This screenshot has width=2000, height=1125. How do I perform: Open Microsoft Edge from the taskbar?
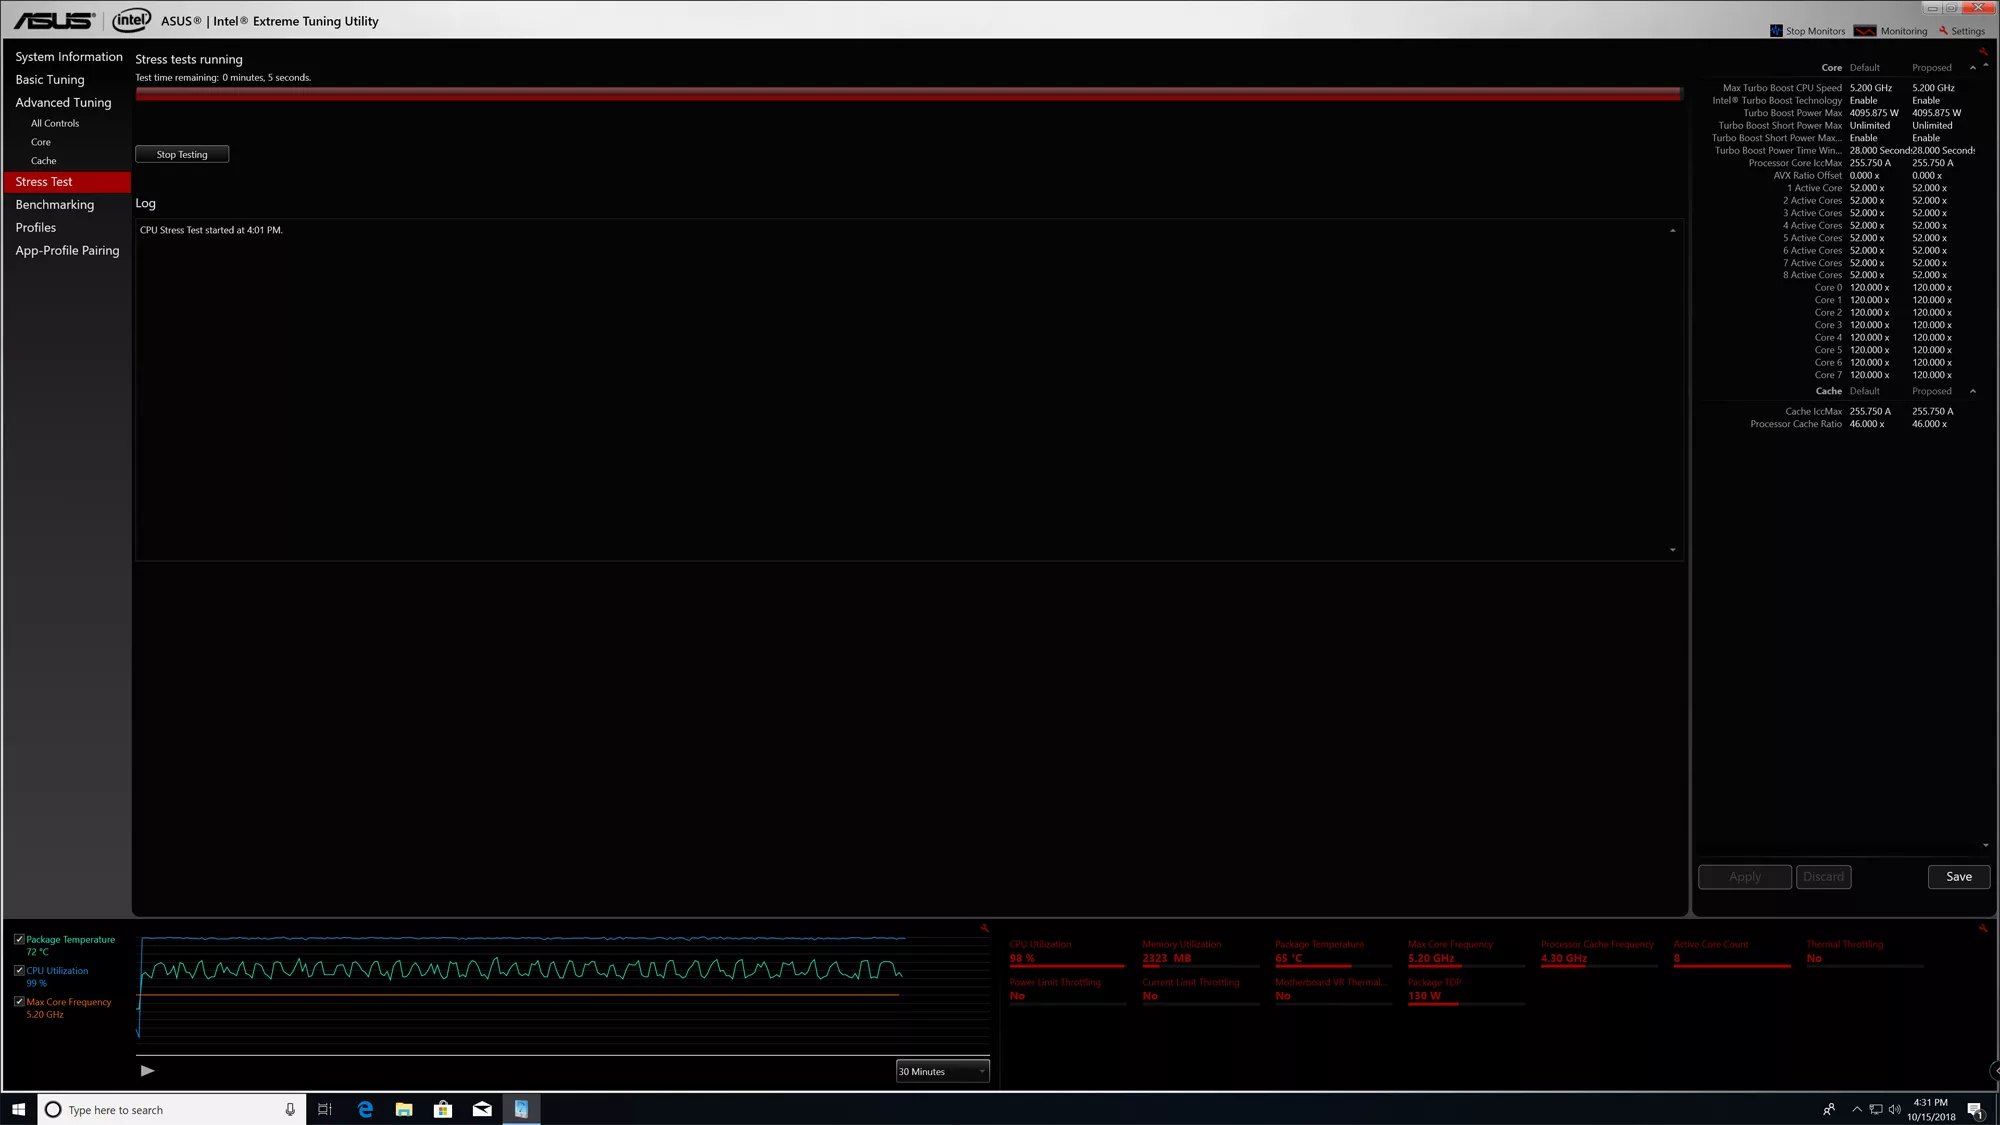pyautogui.click(x=365, y=1109)
